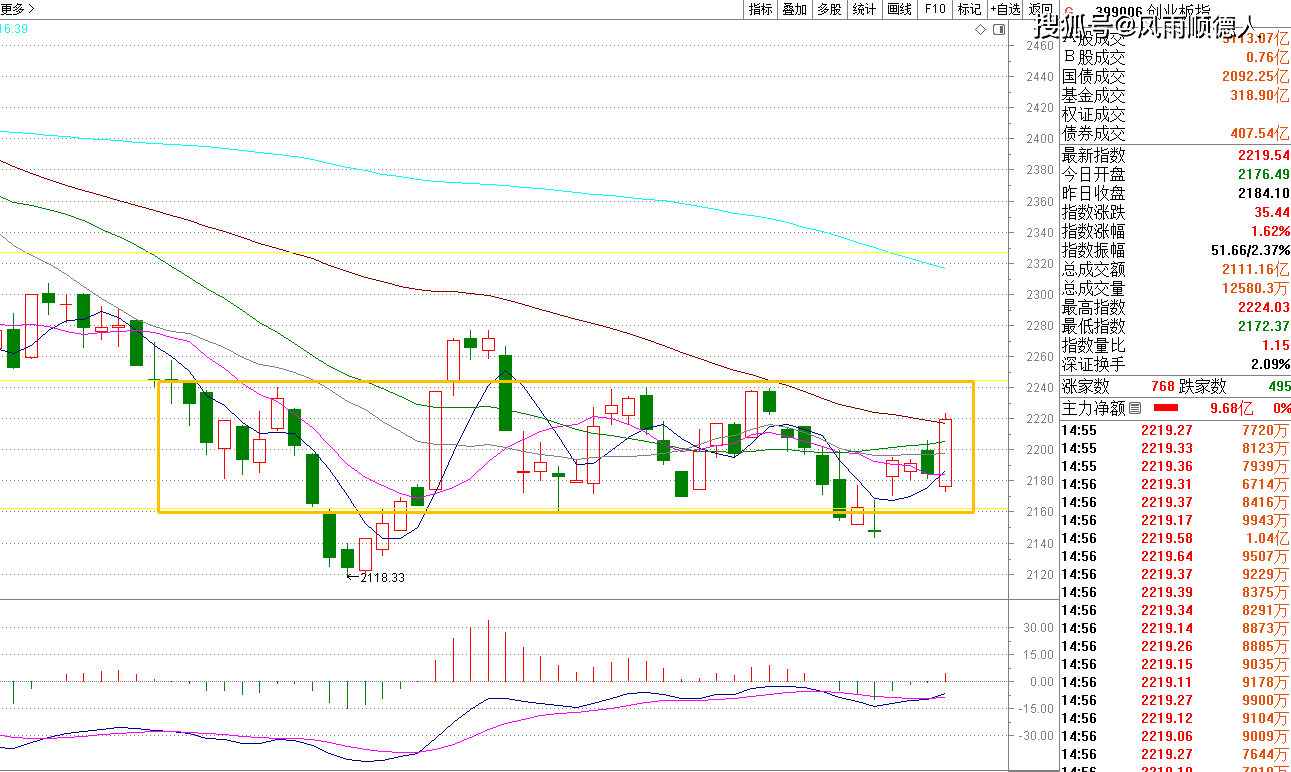Select the orange rectangle drawing's top edge
Screen dimensions: 1291x772
pyautogui.click(x=560, y=381)
